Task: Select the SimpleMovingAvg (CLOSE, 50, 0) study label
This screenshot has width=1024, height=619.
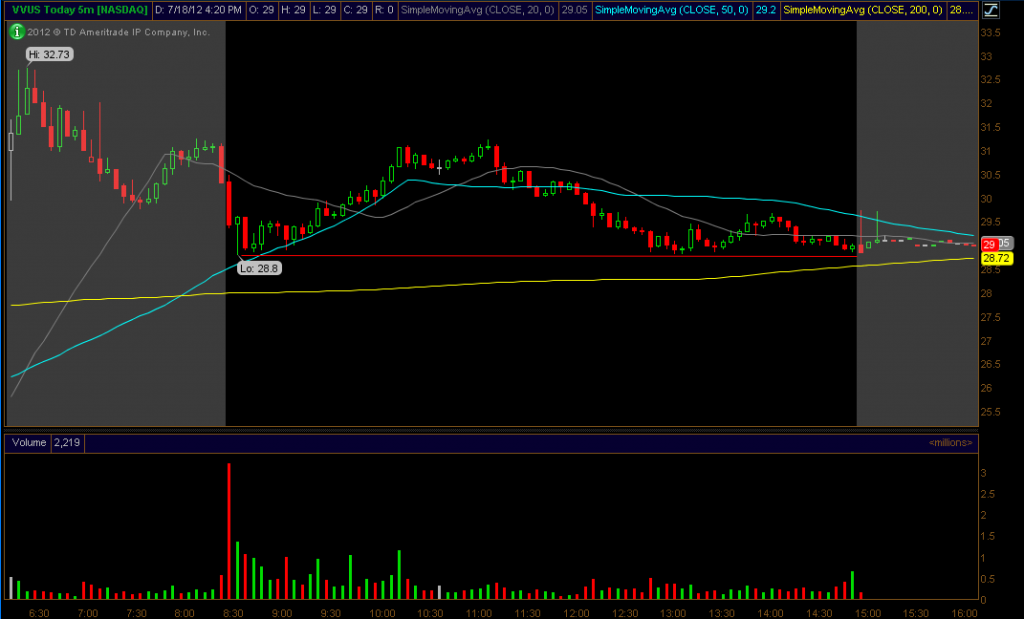Action: point(673,10)
